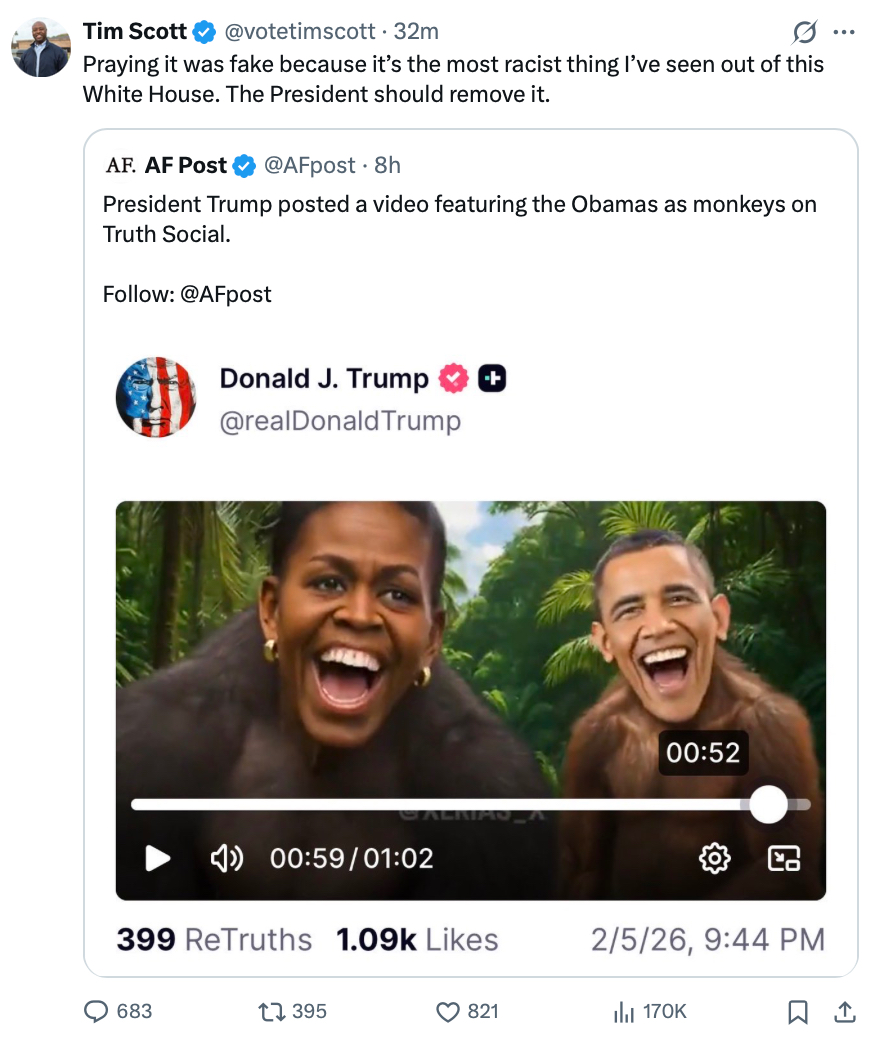
Task: Open the Grok circle-slash icon
Action: (804, 33)
